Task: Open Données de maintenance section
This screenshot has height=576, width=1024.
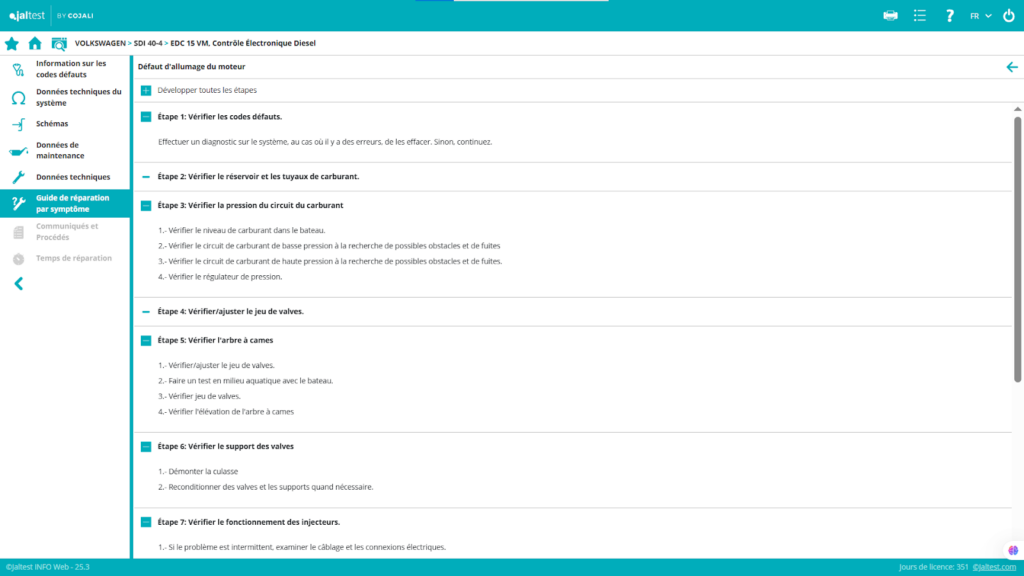Action: click(60, 150)
